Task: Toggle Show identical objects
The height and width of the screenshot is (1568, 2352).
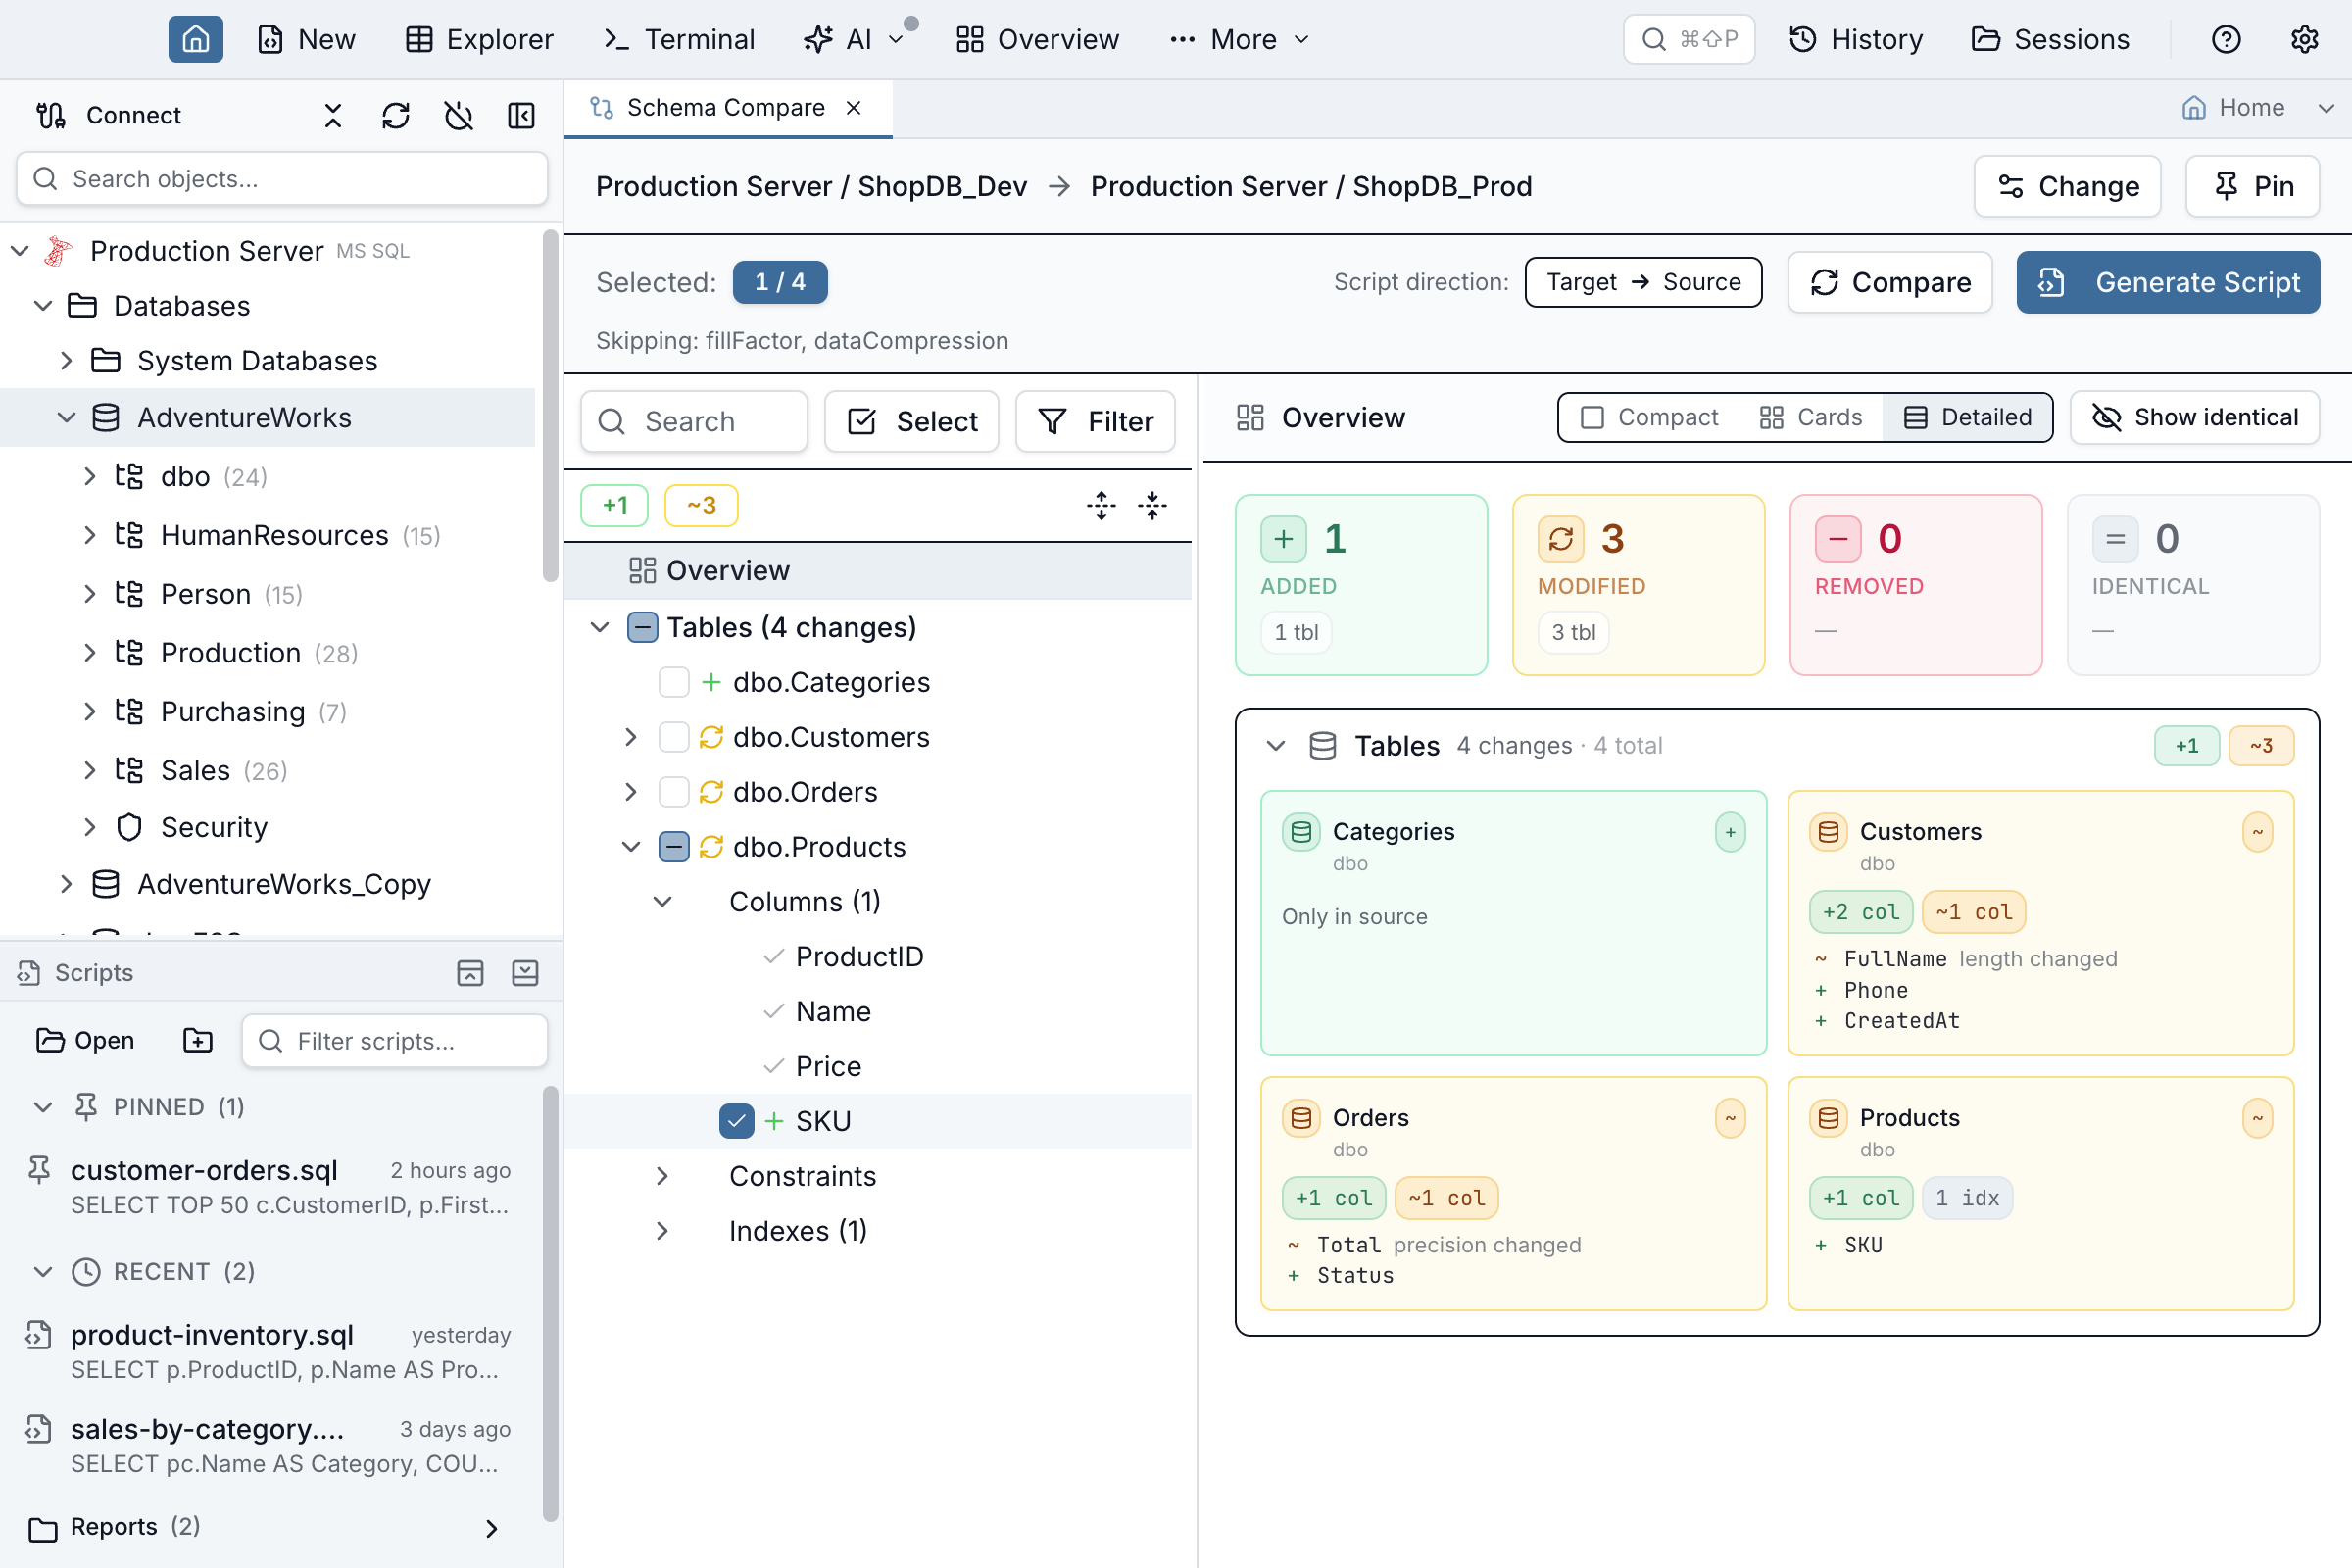Action: click(x=2194, y=417)
